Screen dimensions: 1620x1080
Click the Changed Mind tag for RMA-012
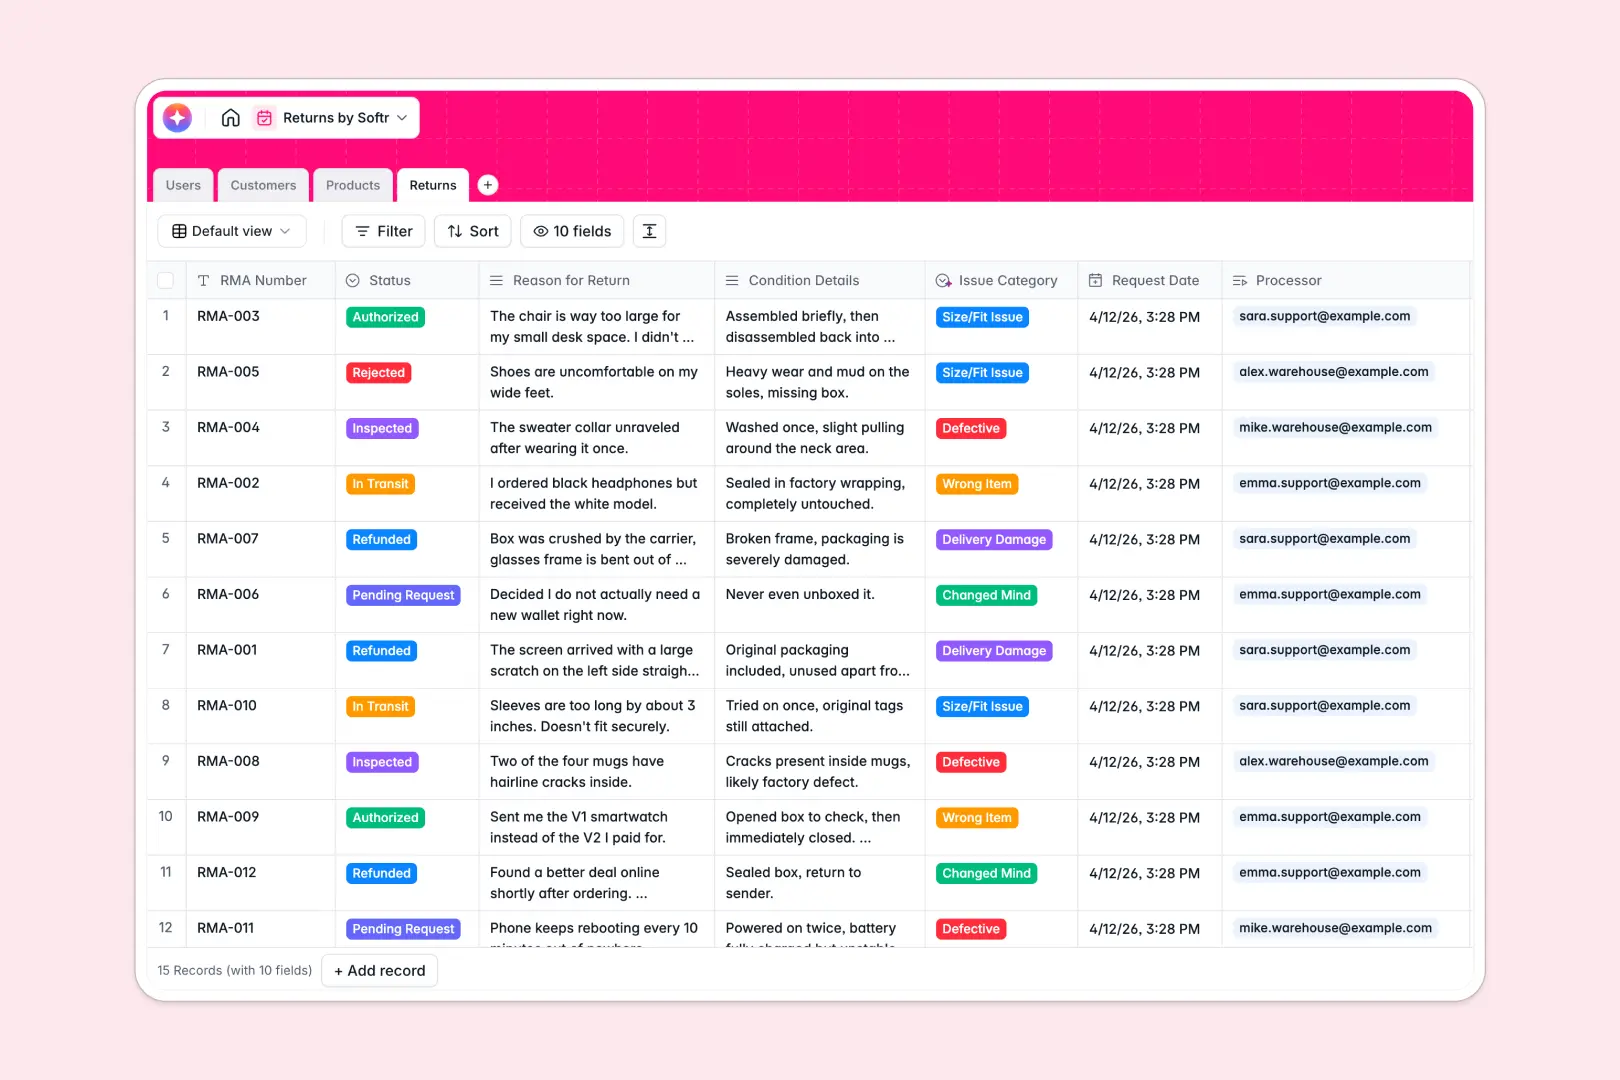987,873
